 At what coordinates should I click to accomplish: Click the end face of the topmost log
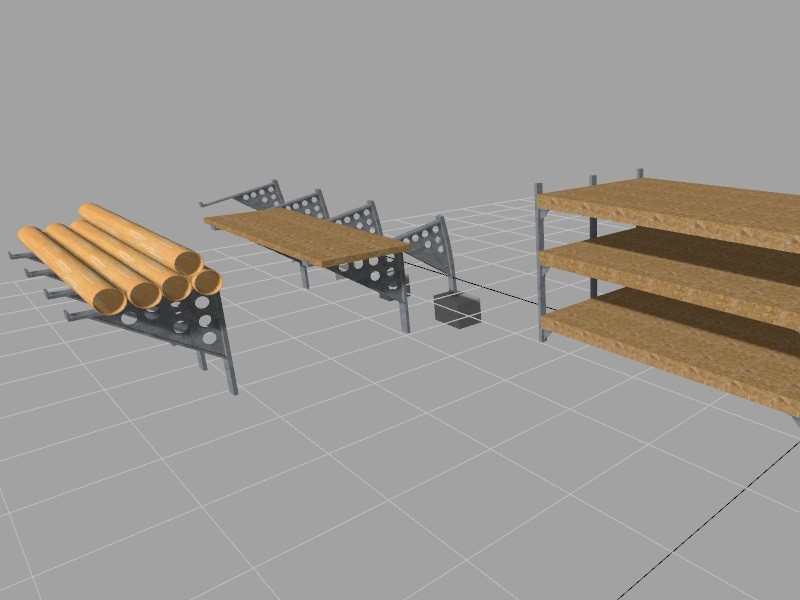(x=187, y=263)
